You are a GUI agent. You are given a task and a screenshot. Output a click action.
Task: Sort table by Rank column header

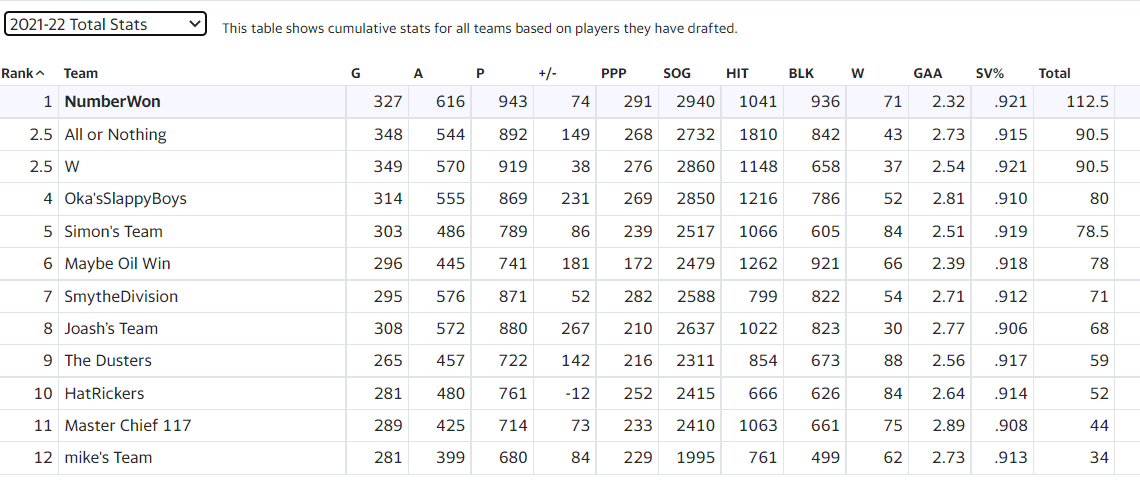point(22,73)
